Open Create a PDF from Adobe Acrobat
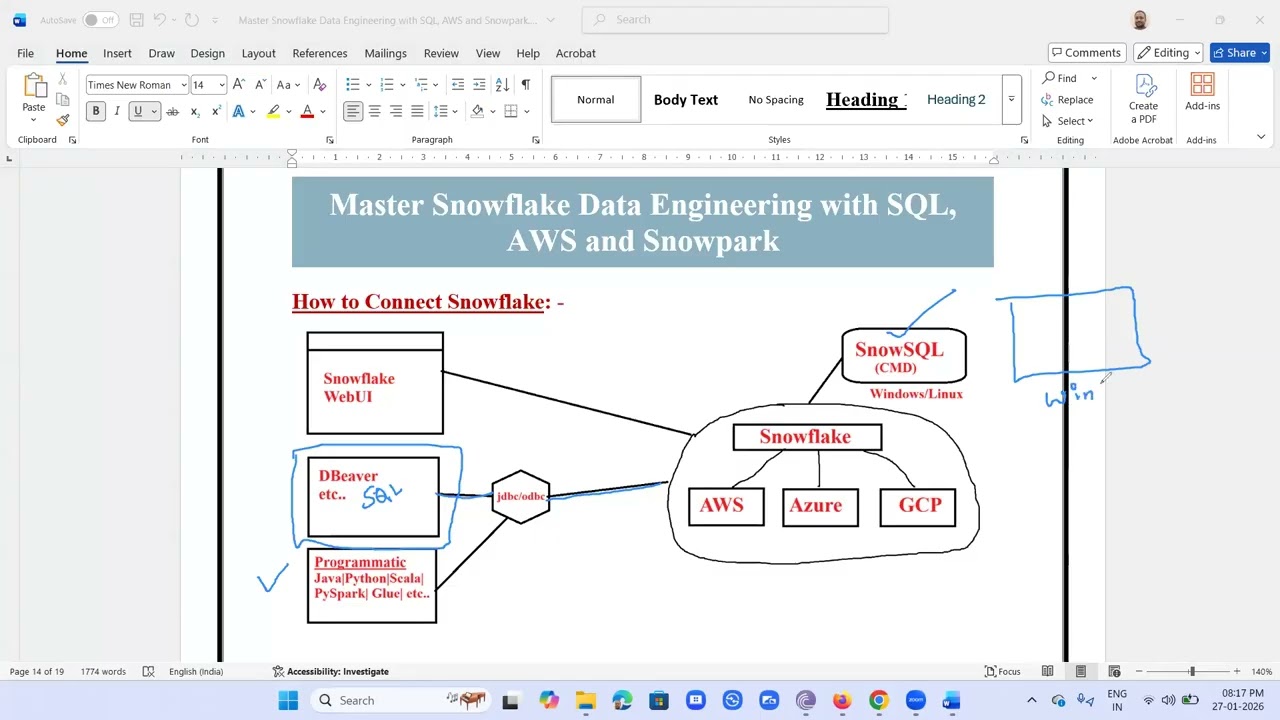Screen dimensions: 1280x720 coord(1143,98)
